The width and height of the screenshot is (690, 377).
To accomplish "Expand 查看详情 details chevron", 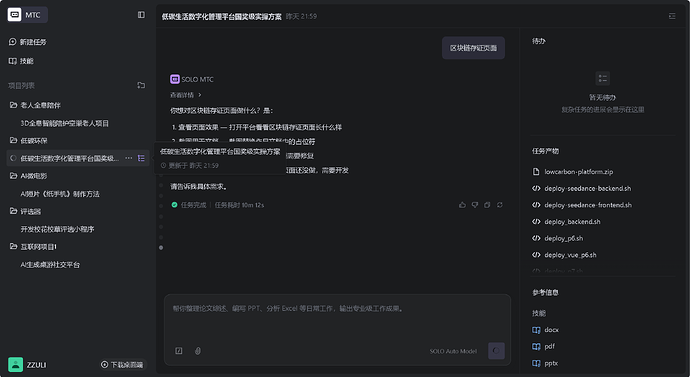I will click(200, 95).
